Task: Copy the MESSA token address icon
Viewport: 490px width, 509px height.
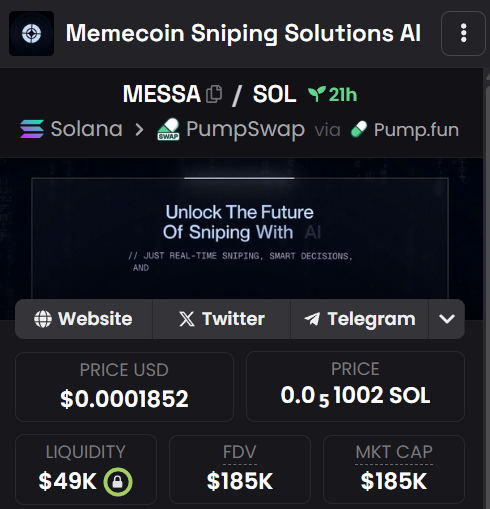Action: click(x=214, y=94)
